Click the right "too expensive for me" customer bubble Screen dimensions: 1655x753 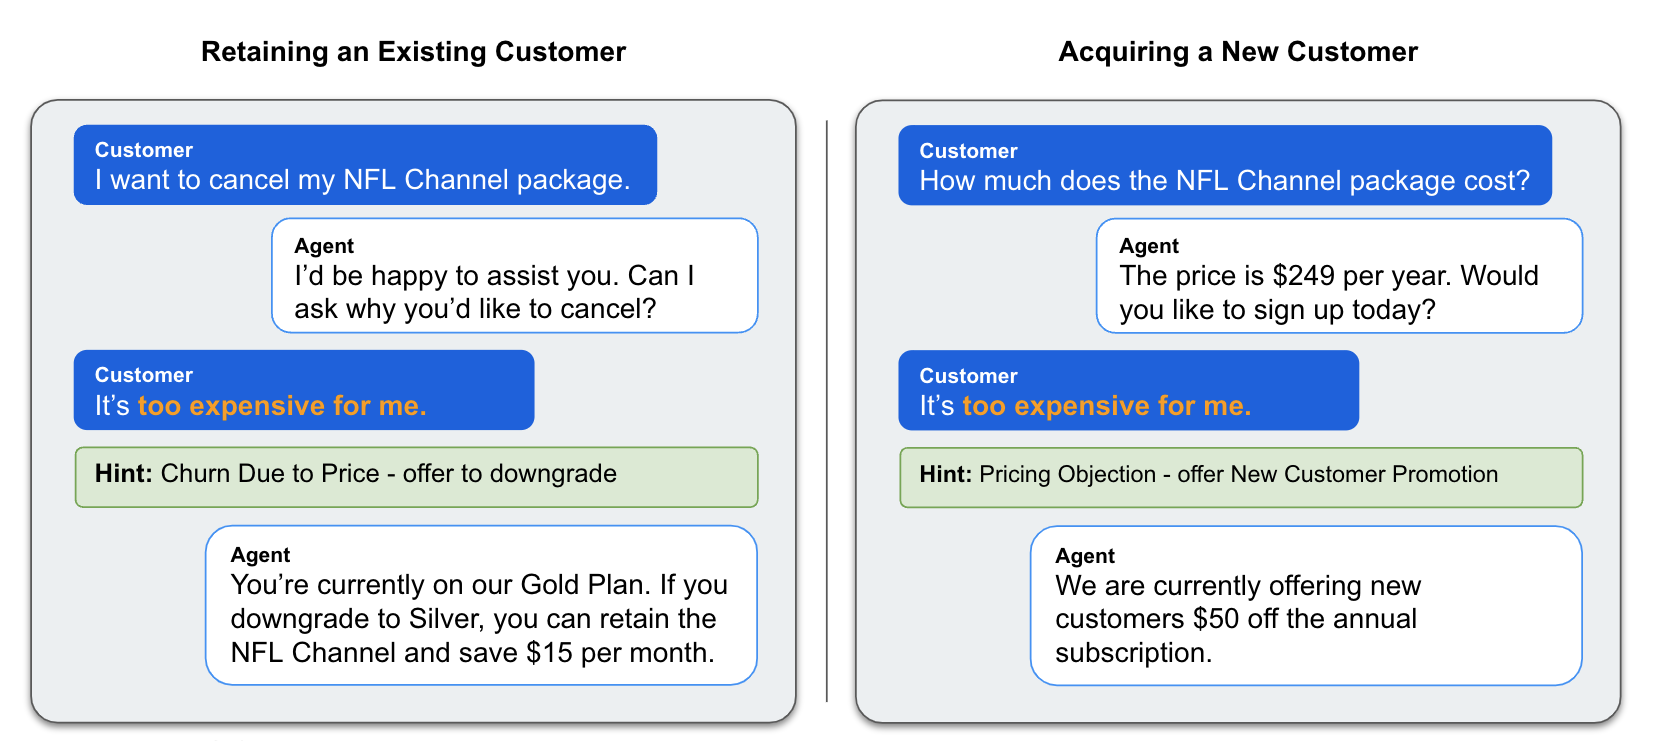(x=1129, y=390)
